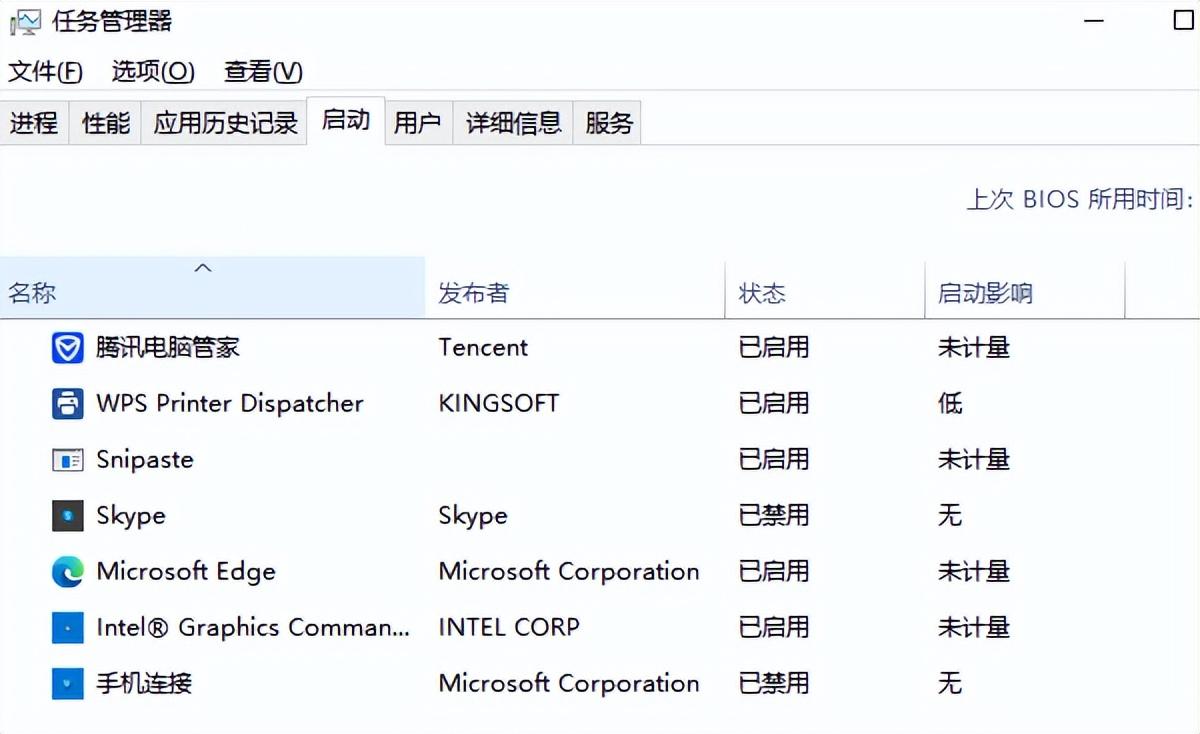Viewport: 1200px width, 734px height.
Task: Switch to the 应用历史记录 tab
Action: tap(225, 123)
